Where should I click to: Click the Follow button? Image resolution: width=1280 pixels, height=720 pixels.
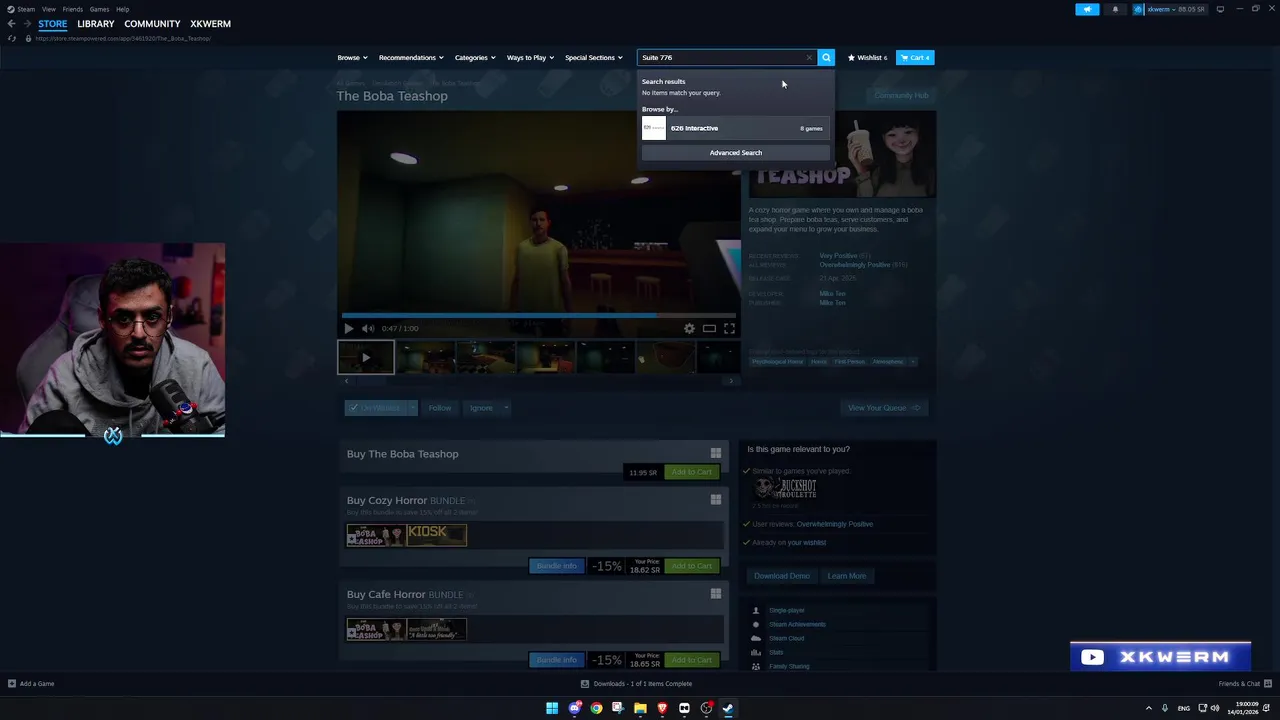(440, 408)
